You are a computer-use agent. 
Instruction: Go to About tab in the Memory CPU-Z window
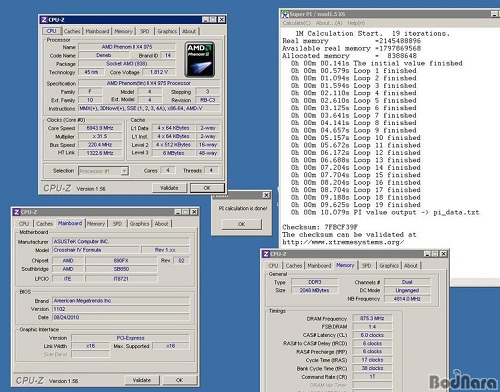411,266
